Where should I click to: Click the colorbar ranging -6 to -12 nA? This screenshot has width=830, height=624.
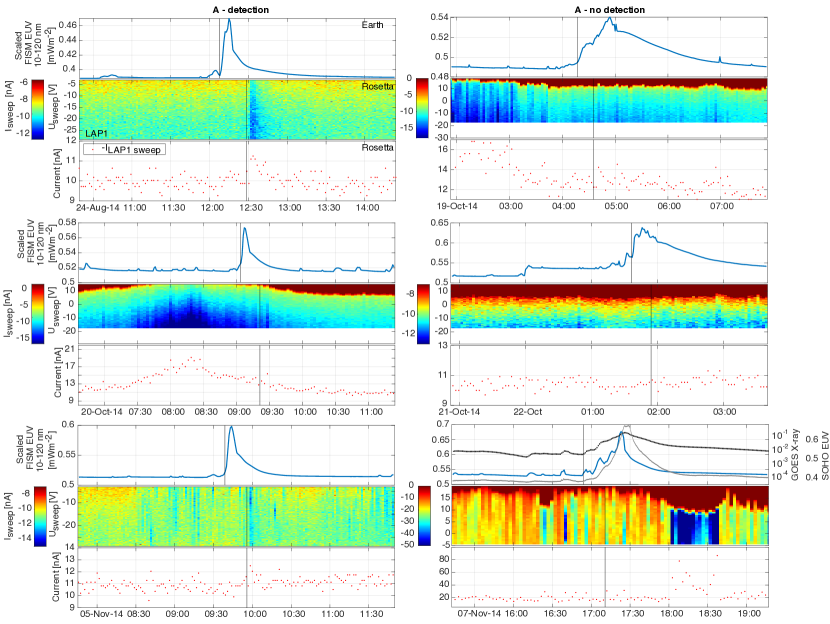click(x=38, y=110)
